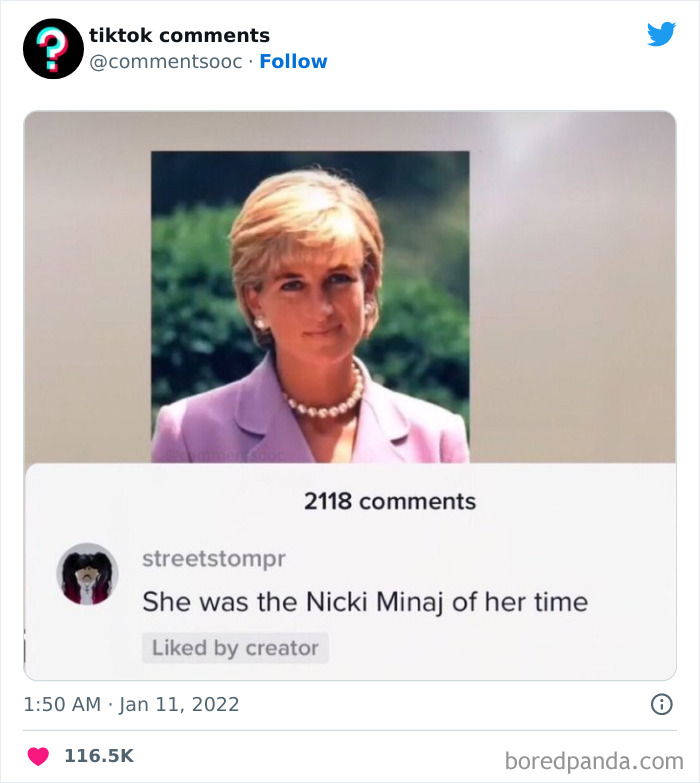Follow the @commentsooc account
700x783 pixels.
pos(293,61)
